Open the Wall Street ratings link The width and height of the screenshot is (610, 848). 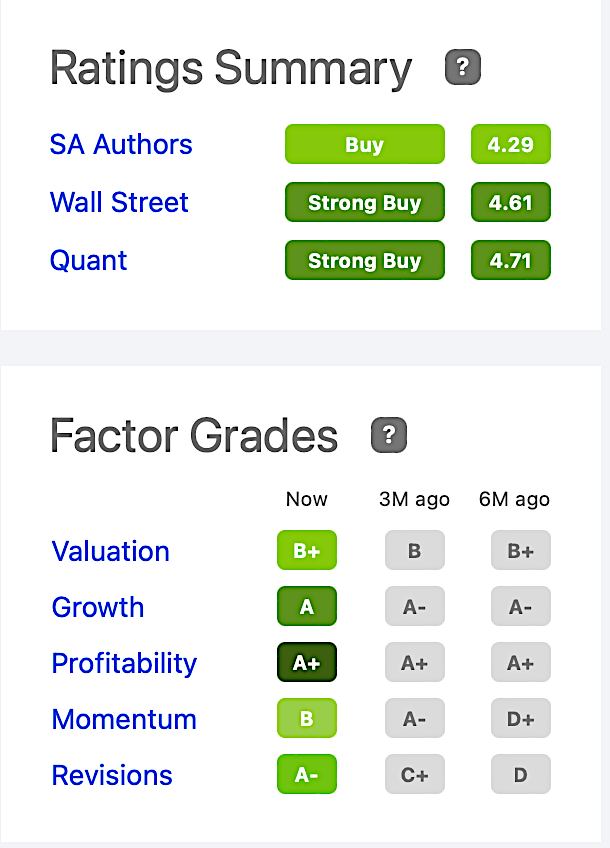pos(119,202)
